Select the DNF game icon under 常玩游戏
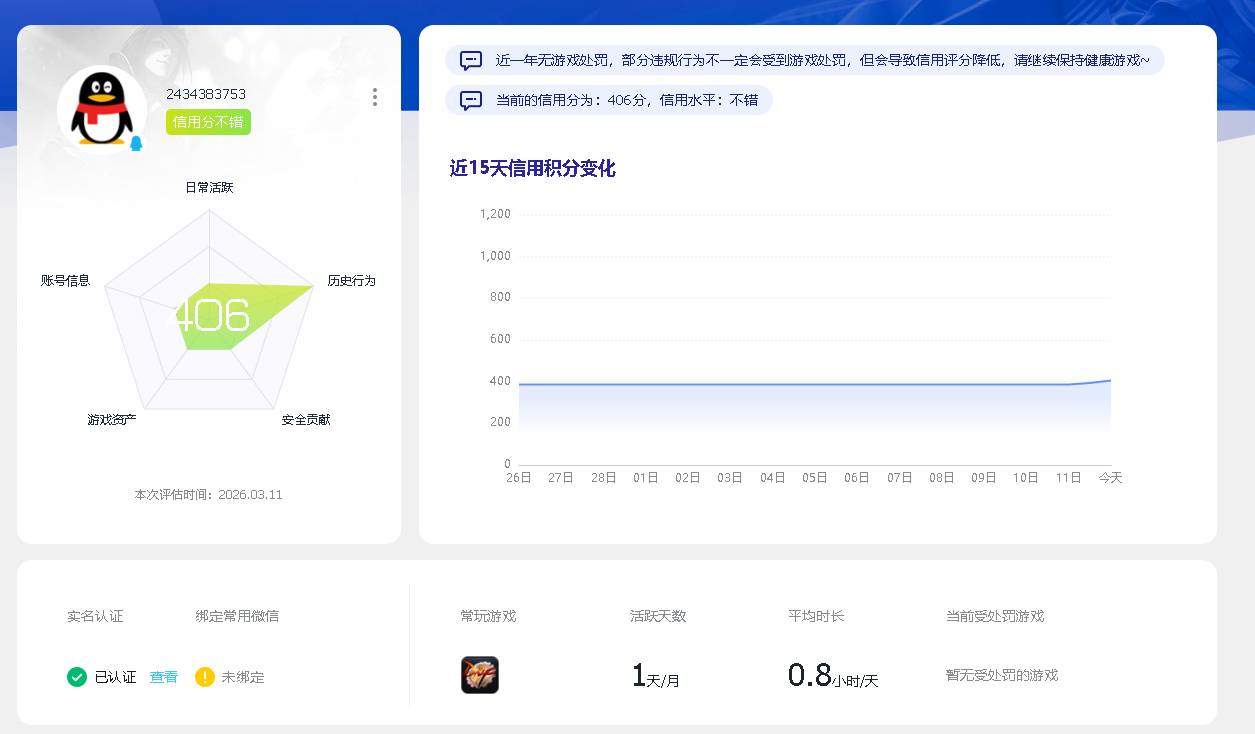Viewport: 1255px width, 734px height. [480, 674]
